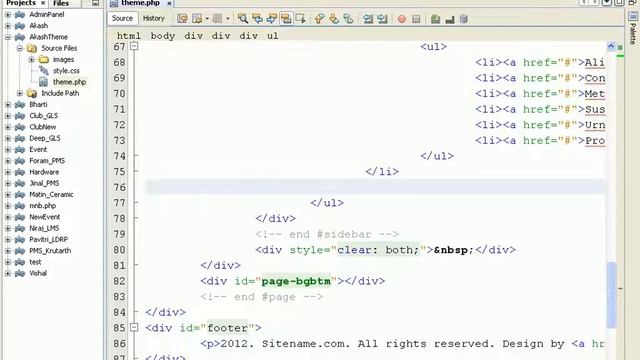The image size is (640, 360).
Task: Select the Event project
Action: coord(38,149)
